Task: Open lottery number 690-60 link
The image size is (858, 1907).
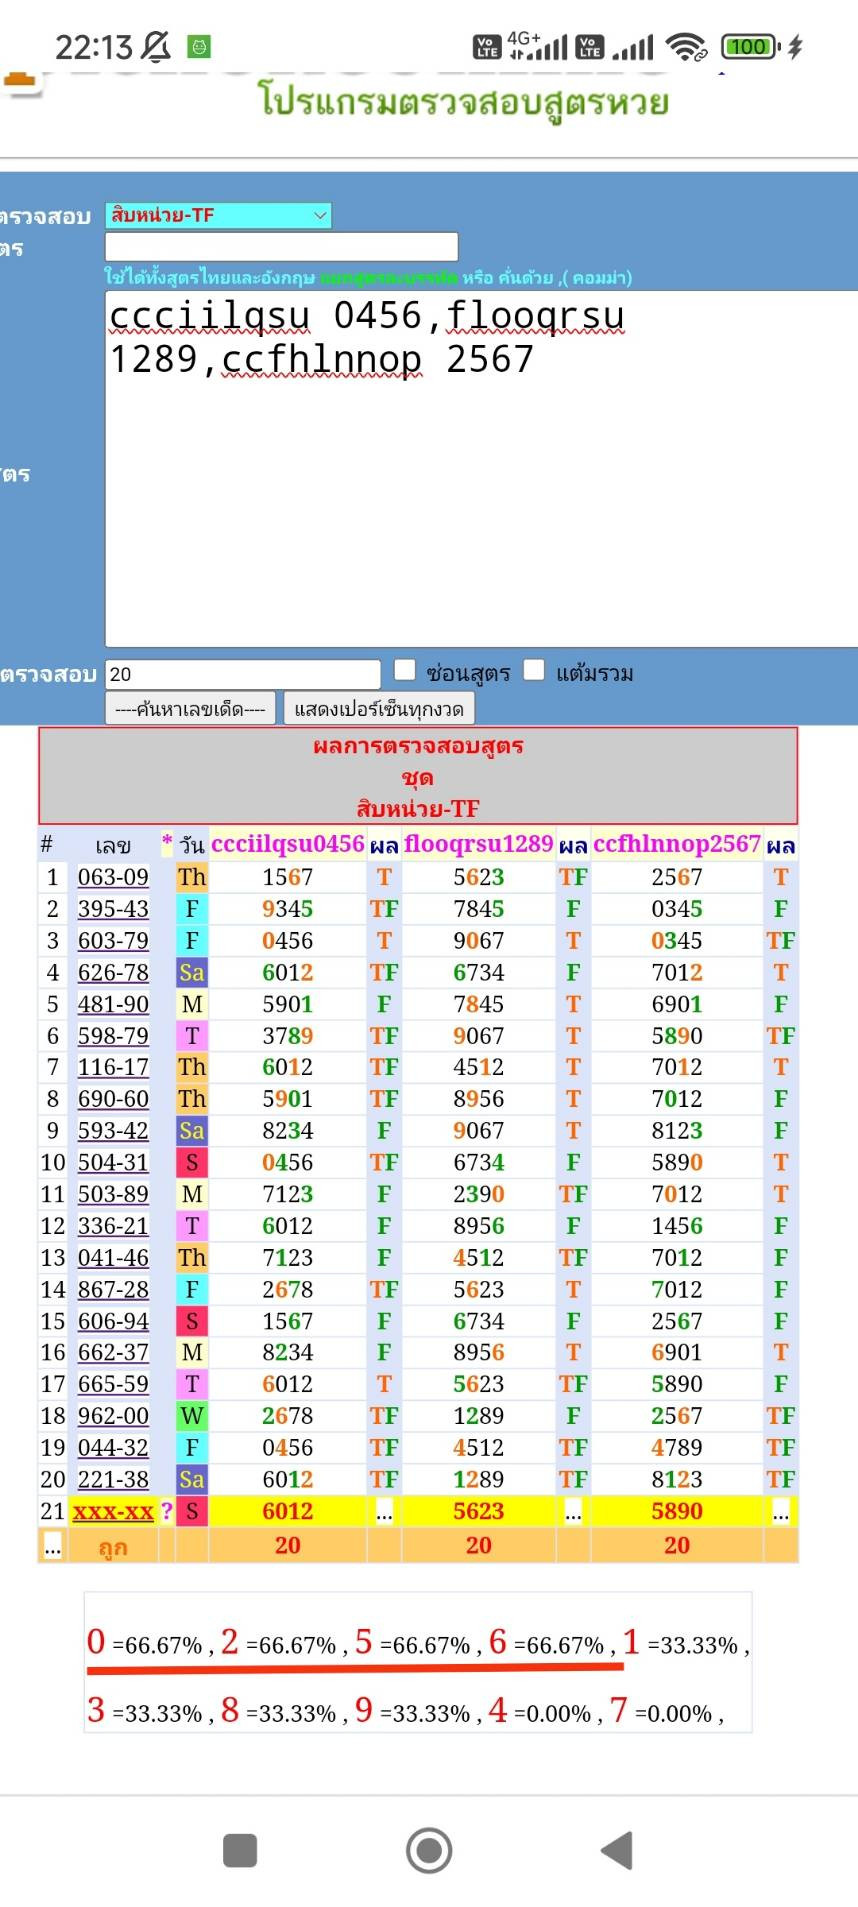Action: tap(113, 1099)
